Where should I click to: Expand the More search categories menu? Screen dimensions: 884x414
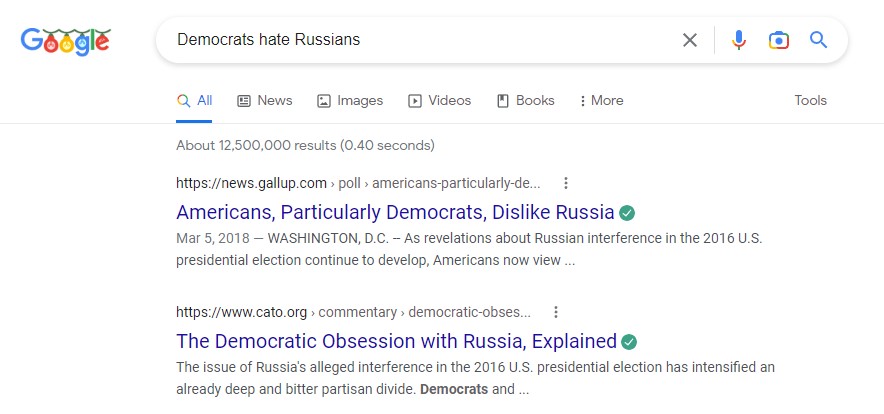coord(601,101)
